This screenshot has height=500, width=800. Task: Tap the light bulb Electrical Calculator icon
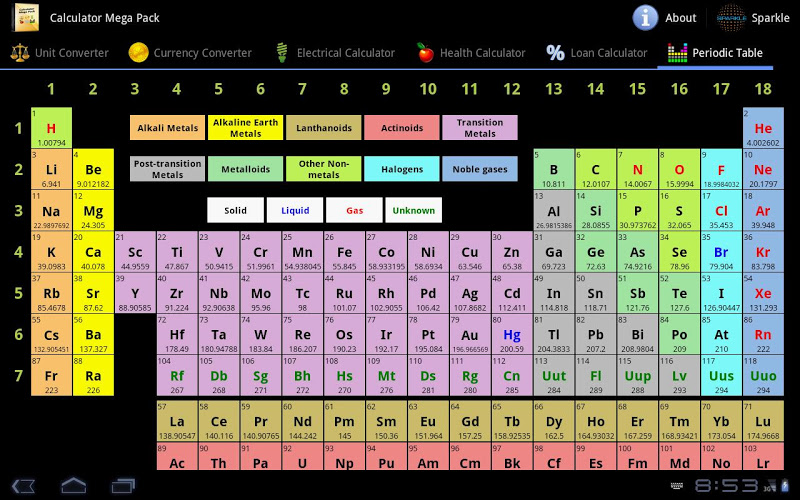(282, 53)
